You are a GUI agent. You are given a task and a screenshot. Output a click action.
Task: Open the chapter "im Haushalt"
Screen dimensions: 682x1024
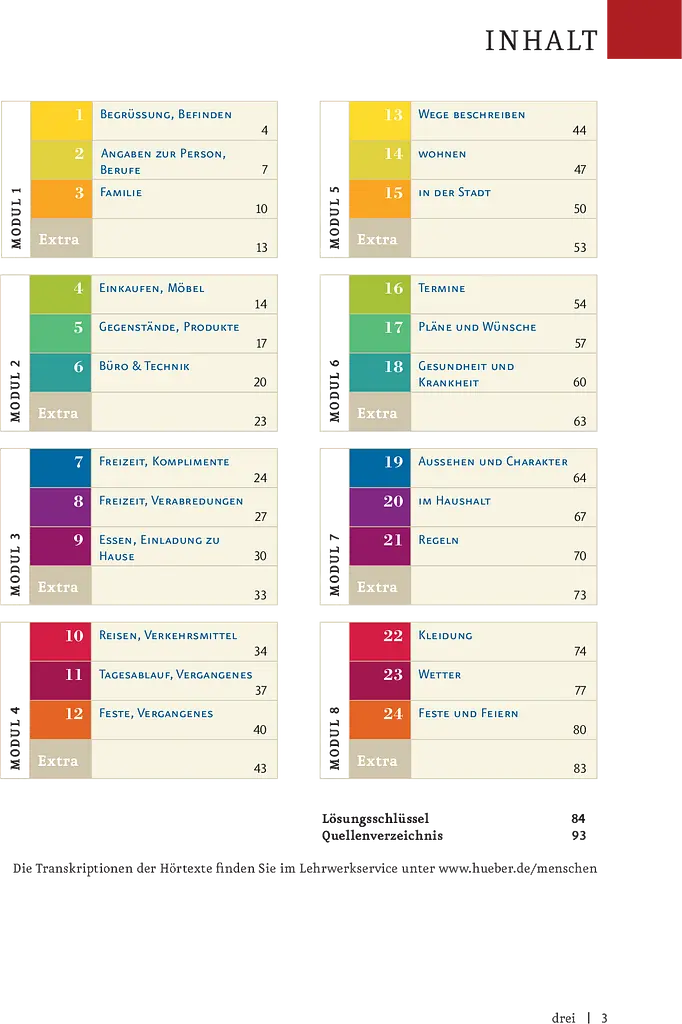455,501
